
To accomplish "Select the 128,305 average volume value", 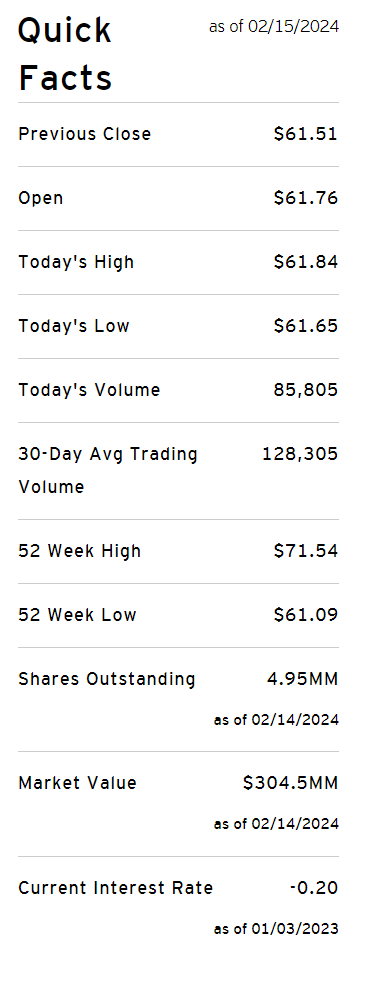I will pos(300,454).
